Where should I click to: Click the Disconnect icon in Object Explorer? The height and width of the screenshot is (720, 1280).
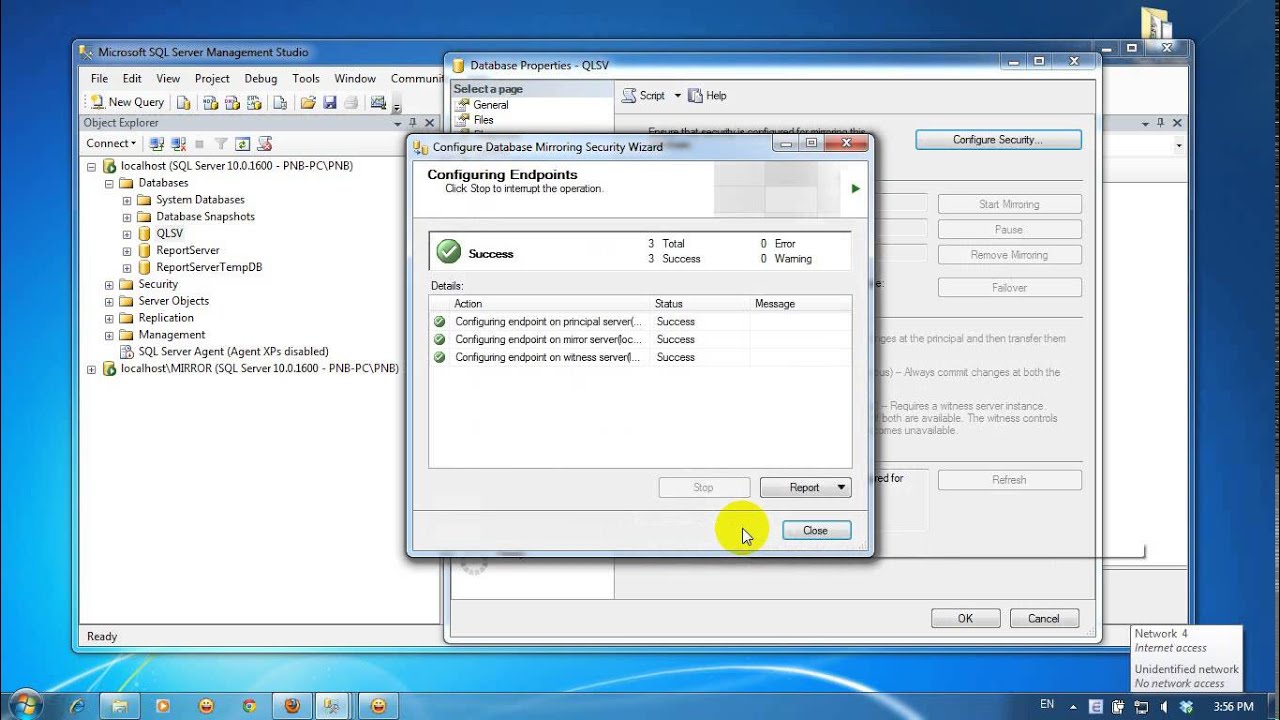click(x=179, y=144)
